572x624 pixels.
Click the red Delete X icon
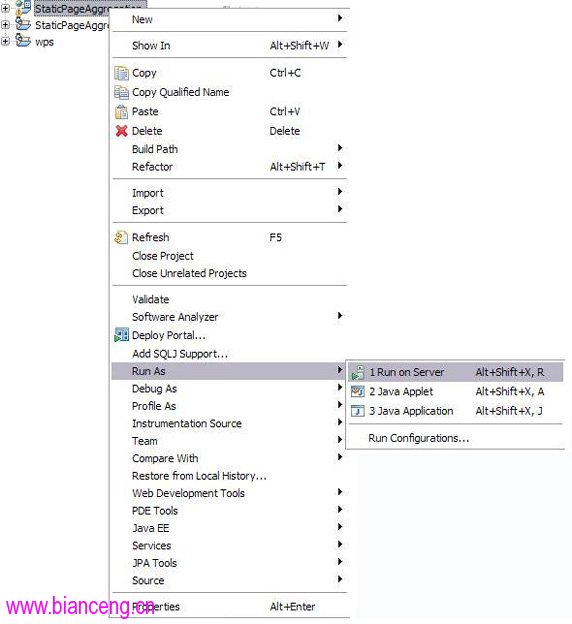[x=121, y=131]
